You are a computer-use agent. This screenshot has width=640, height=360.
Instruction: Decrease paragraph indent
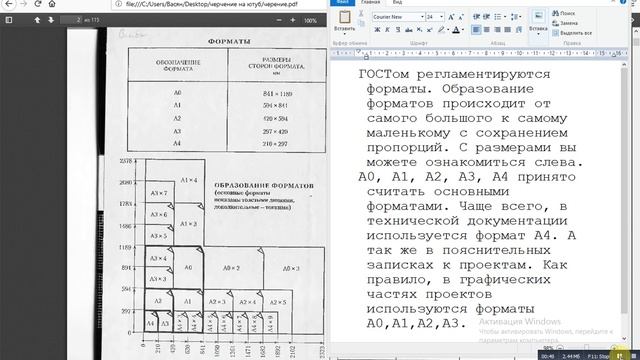click(476, 17)
